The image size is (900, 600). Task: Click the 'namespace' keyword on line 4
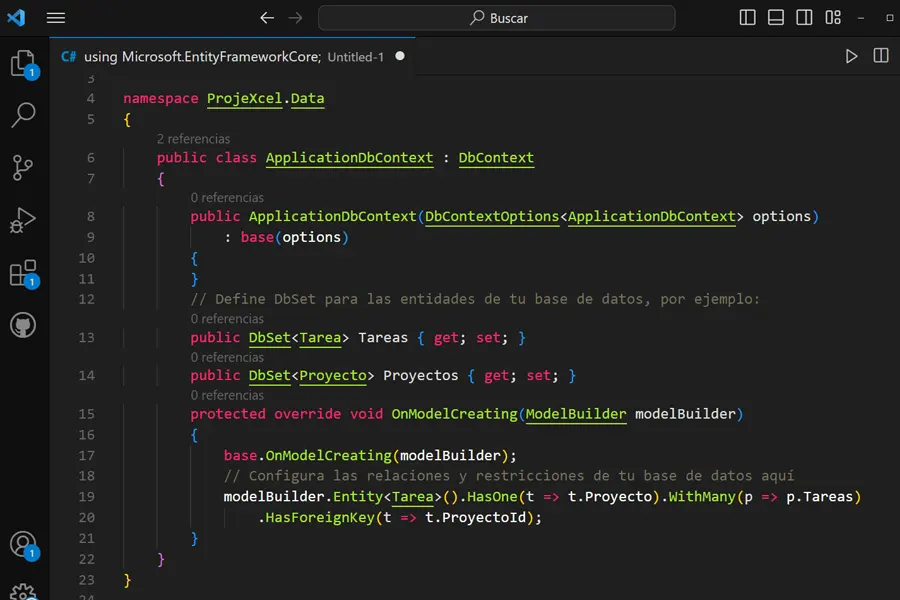pyautogui.click(x=161, y=99)
